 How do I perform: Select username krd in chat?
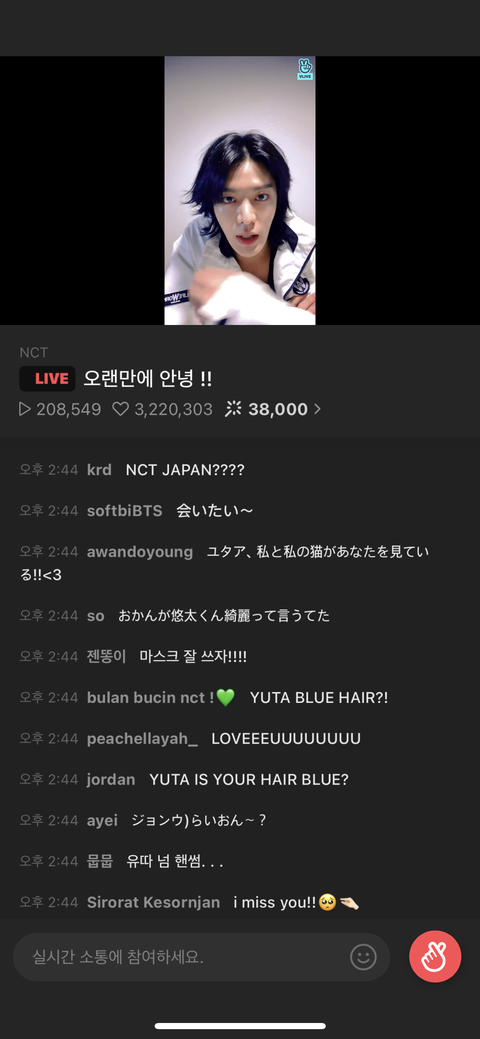(99, 470)
